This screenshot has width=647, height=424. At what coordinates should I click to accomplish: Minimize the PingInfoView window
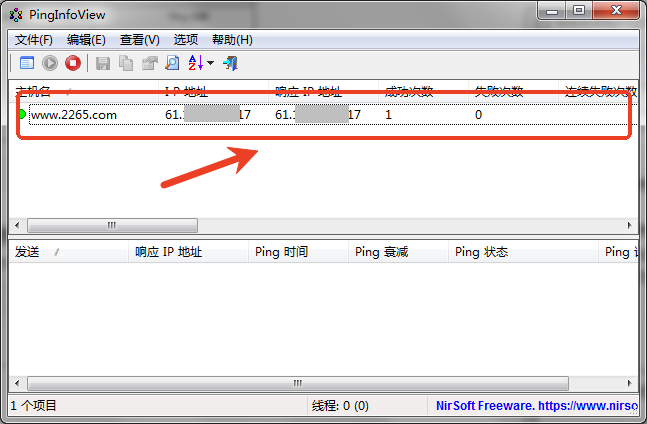552,11
